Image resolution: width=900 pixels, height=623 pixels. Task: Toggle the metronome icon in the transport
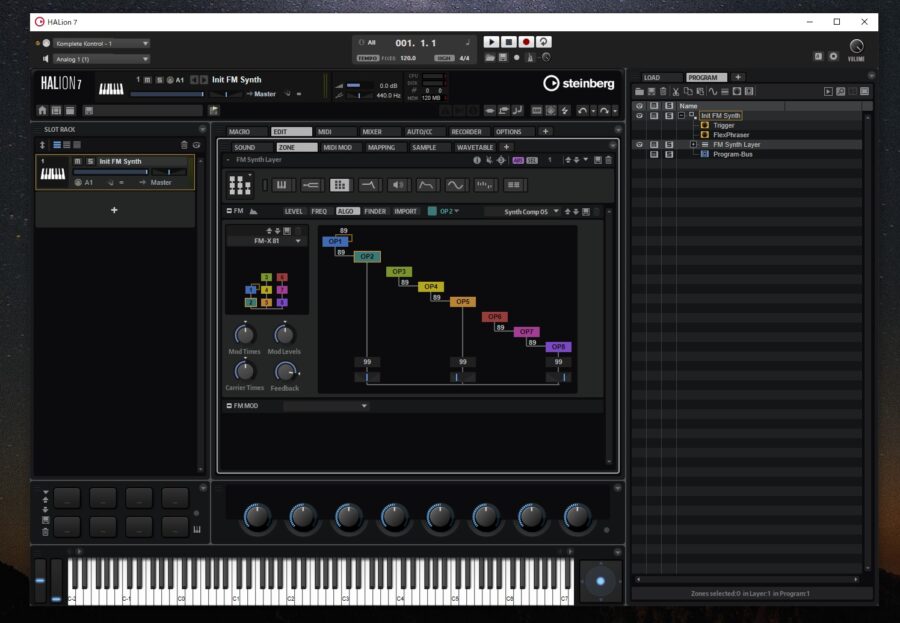[530, 57]
